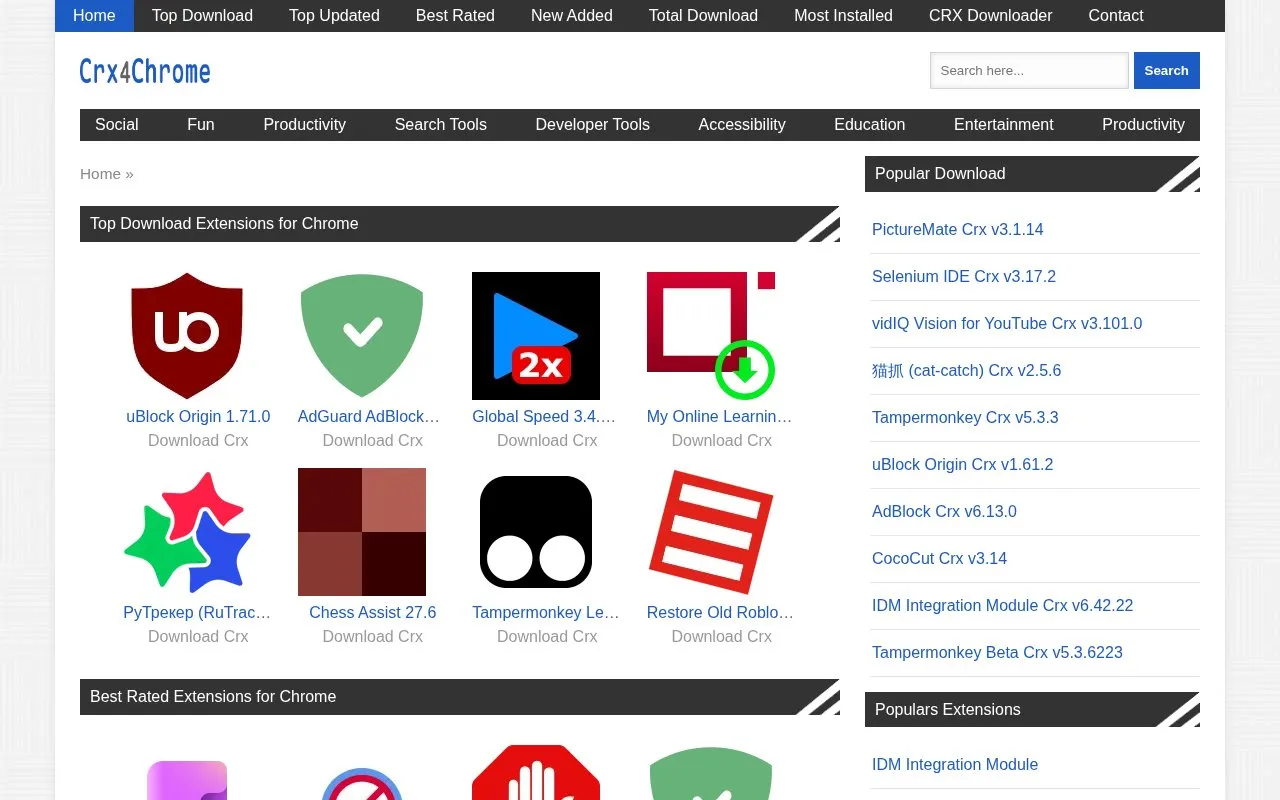This screenshot has height=800, width=1280.
Task: Select the Accessibility category
Action: (742, 125)
